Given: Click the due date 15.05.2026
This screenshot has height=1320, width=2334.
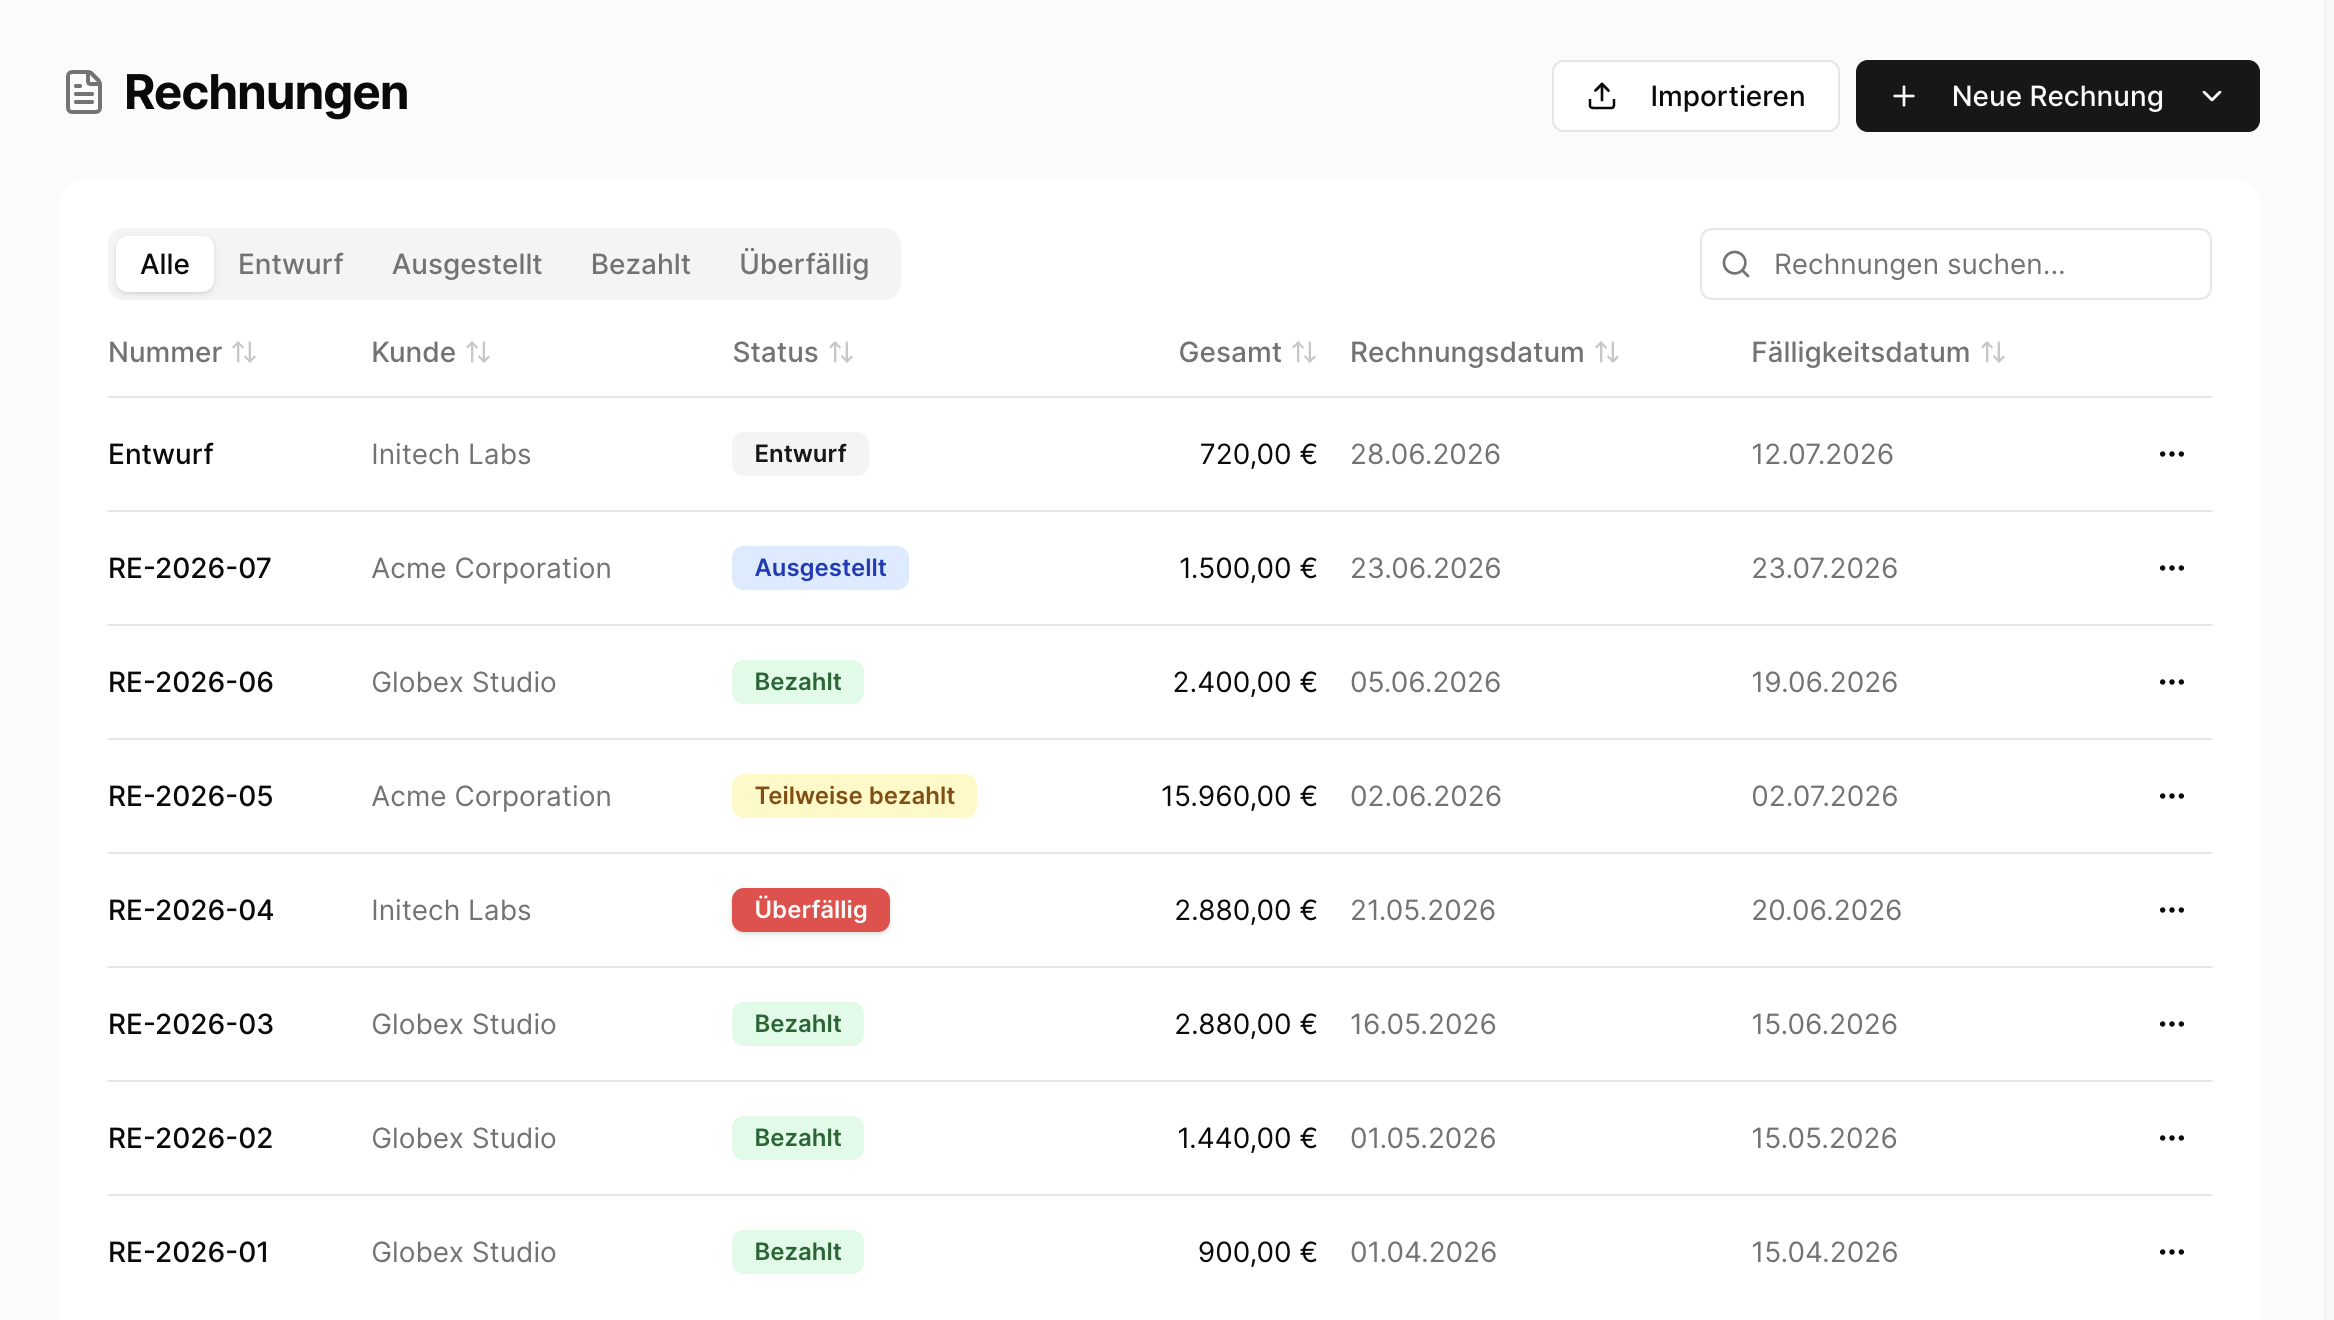Looking at the screenshot, I should pos(1824,1138).
